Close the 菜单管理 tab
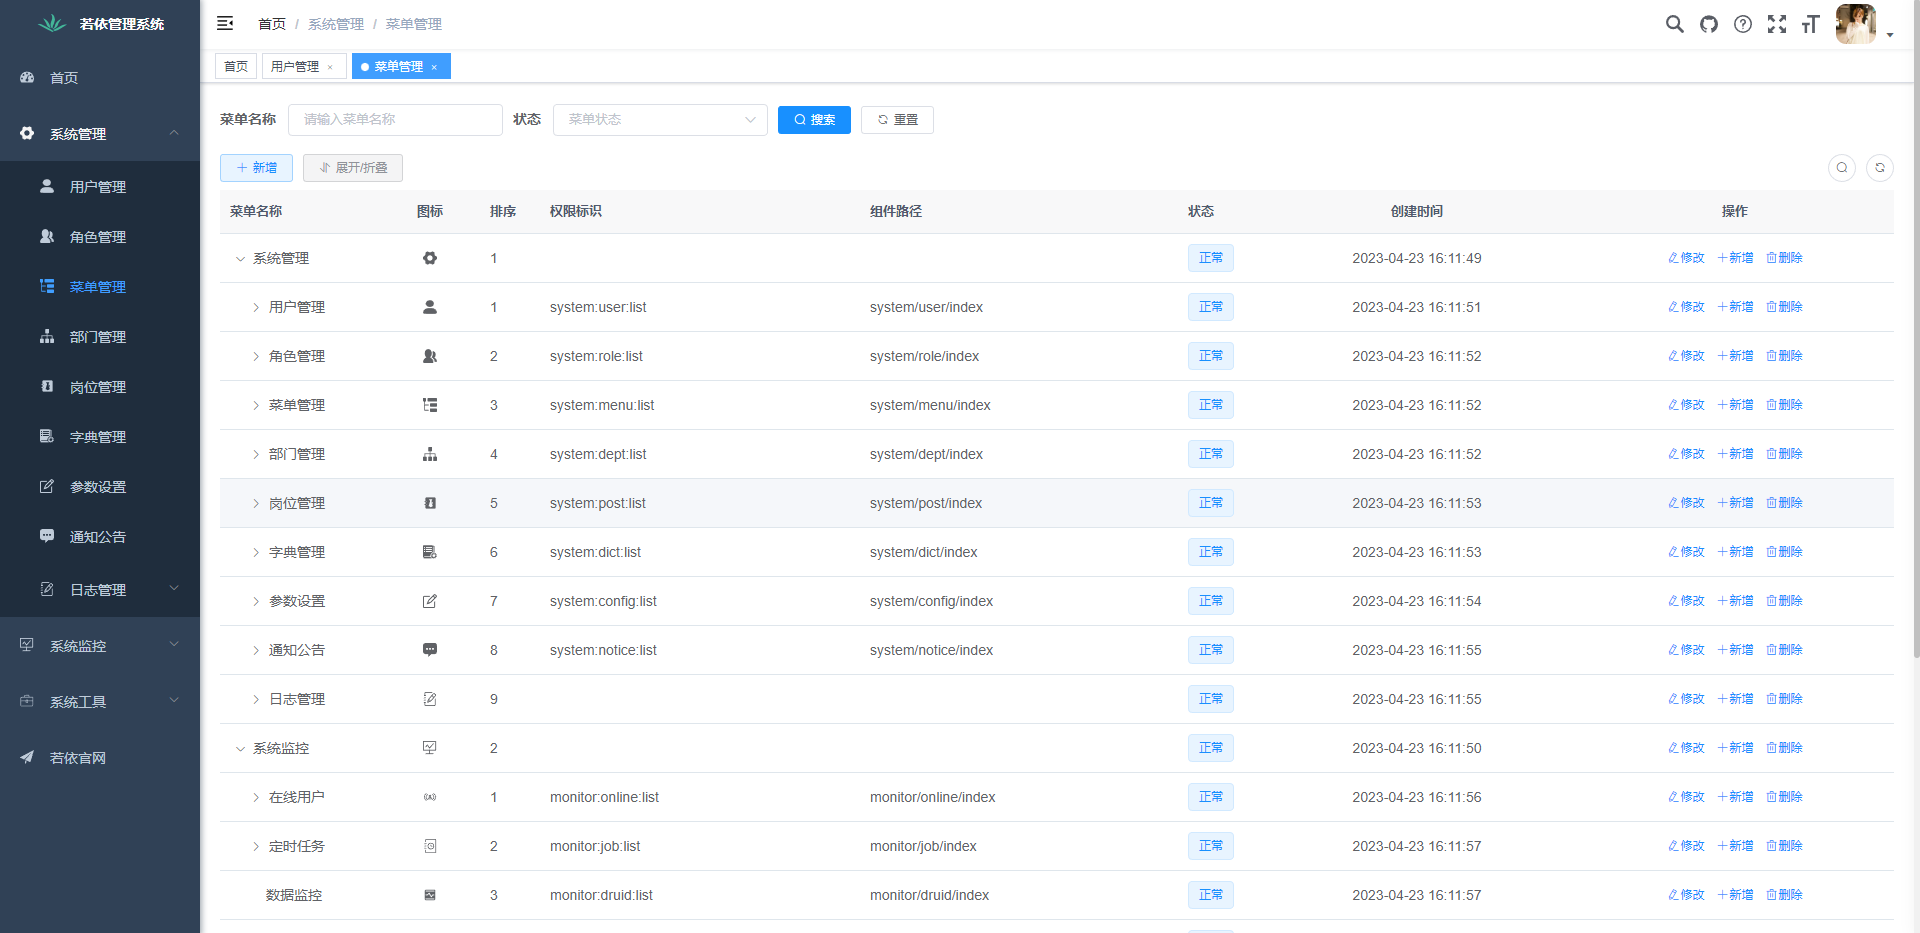The image size is (1920, 933). pyautogui.click(x=434, y=67)
